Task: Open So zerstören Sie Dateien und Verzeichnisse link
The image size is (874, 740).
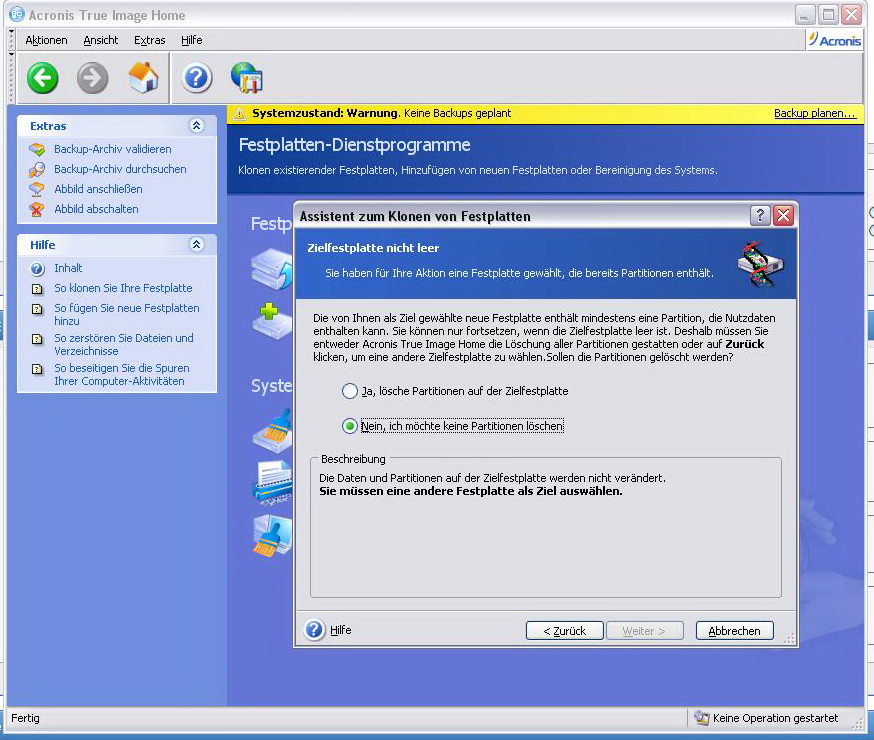Action: pos(124,345)
